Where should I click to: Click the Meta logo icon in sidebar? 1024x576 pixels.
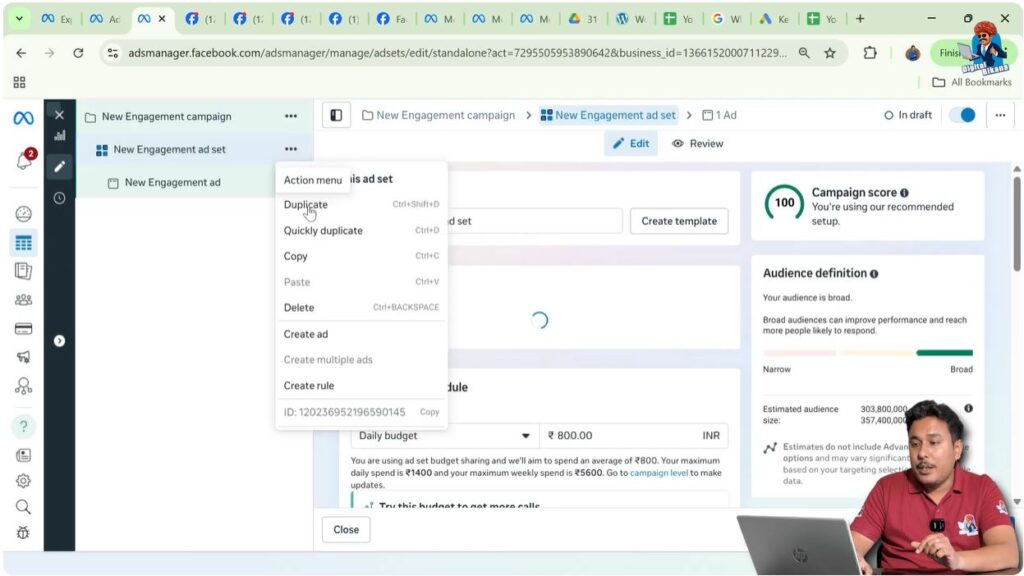[24, 118]
